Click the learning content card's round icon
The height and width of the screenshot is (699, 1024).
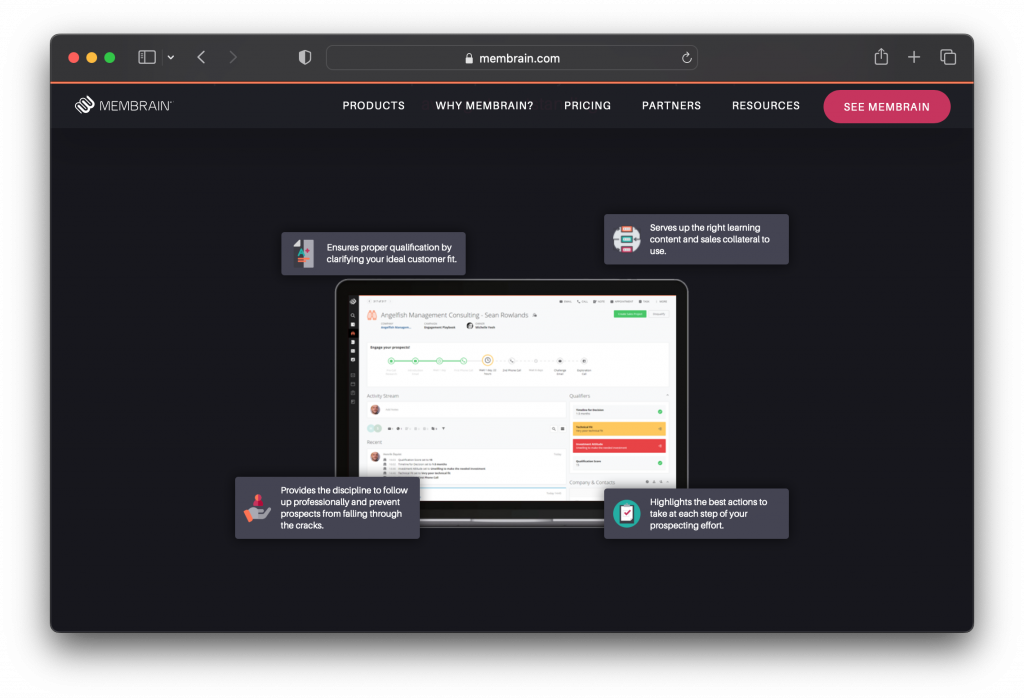(626, 239)
